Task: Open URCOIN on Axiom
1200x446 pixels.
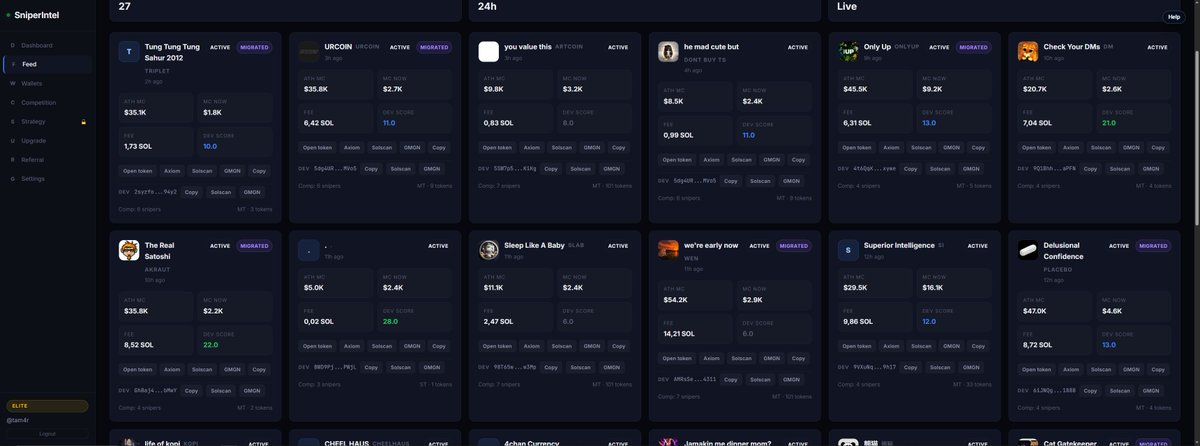Action: (x=352, y=147)
